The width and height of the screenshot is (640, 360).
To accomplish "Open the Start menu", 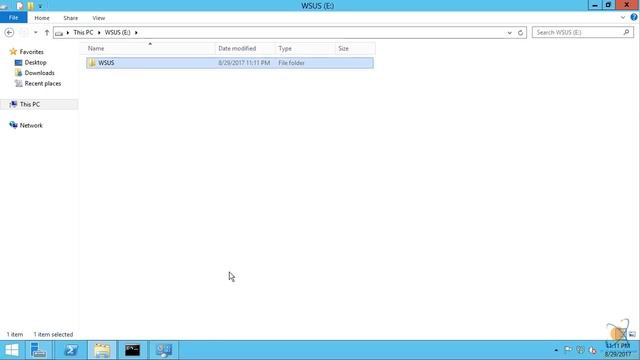I will click(12, 350).
